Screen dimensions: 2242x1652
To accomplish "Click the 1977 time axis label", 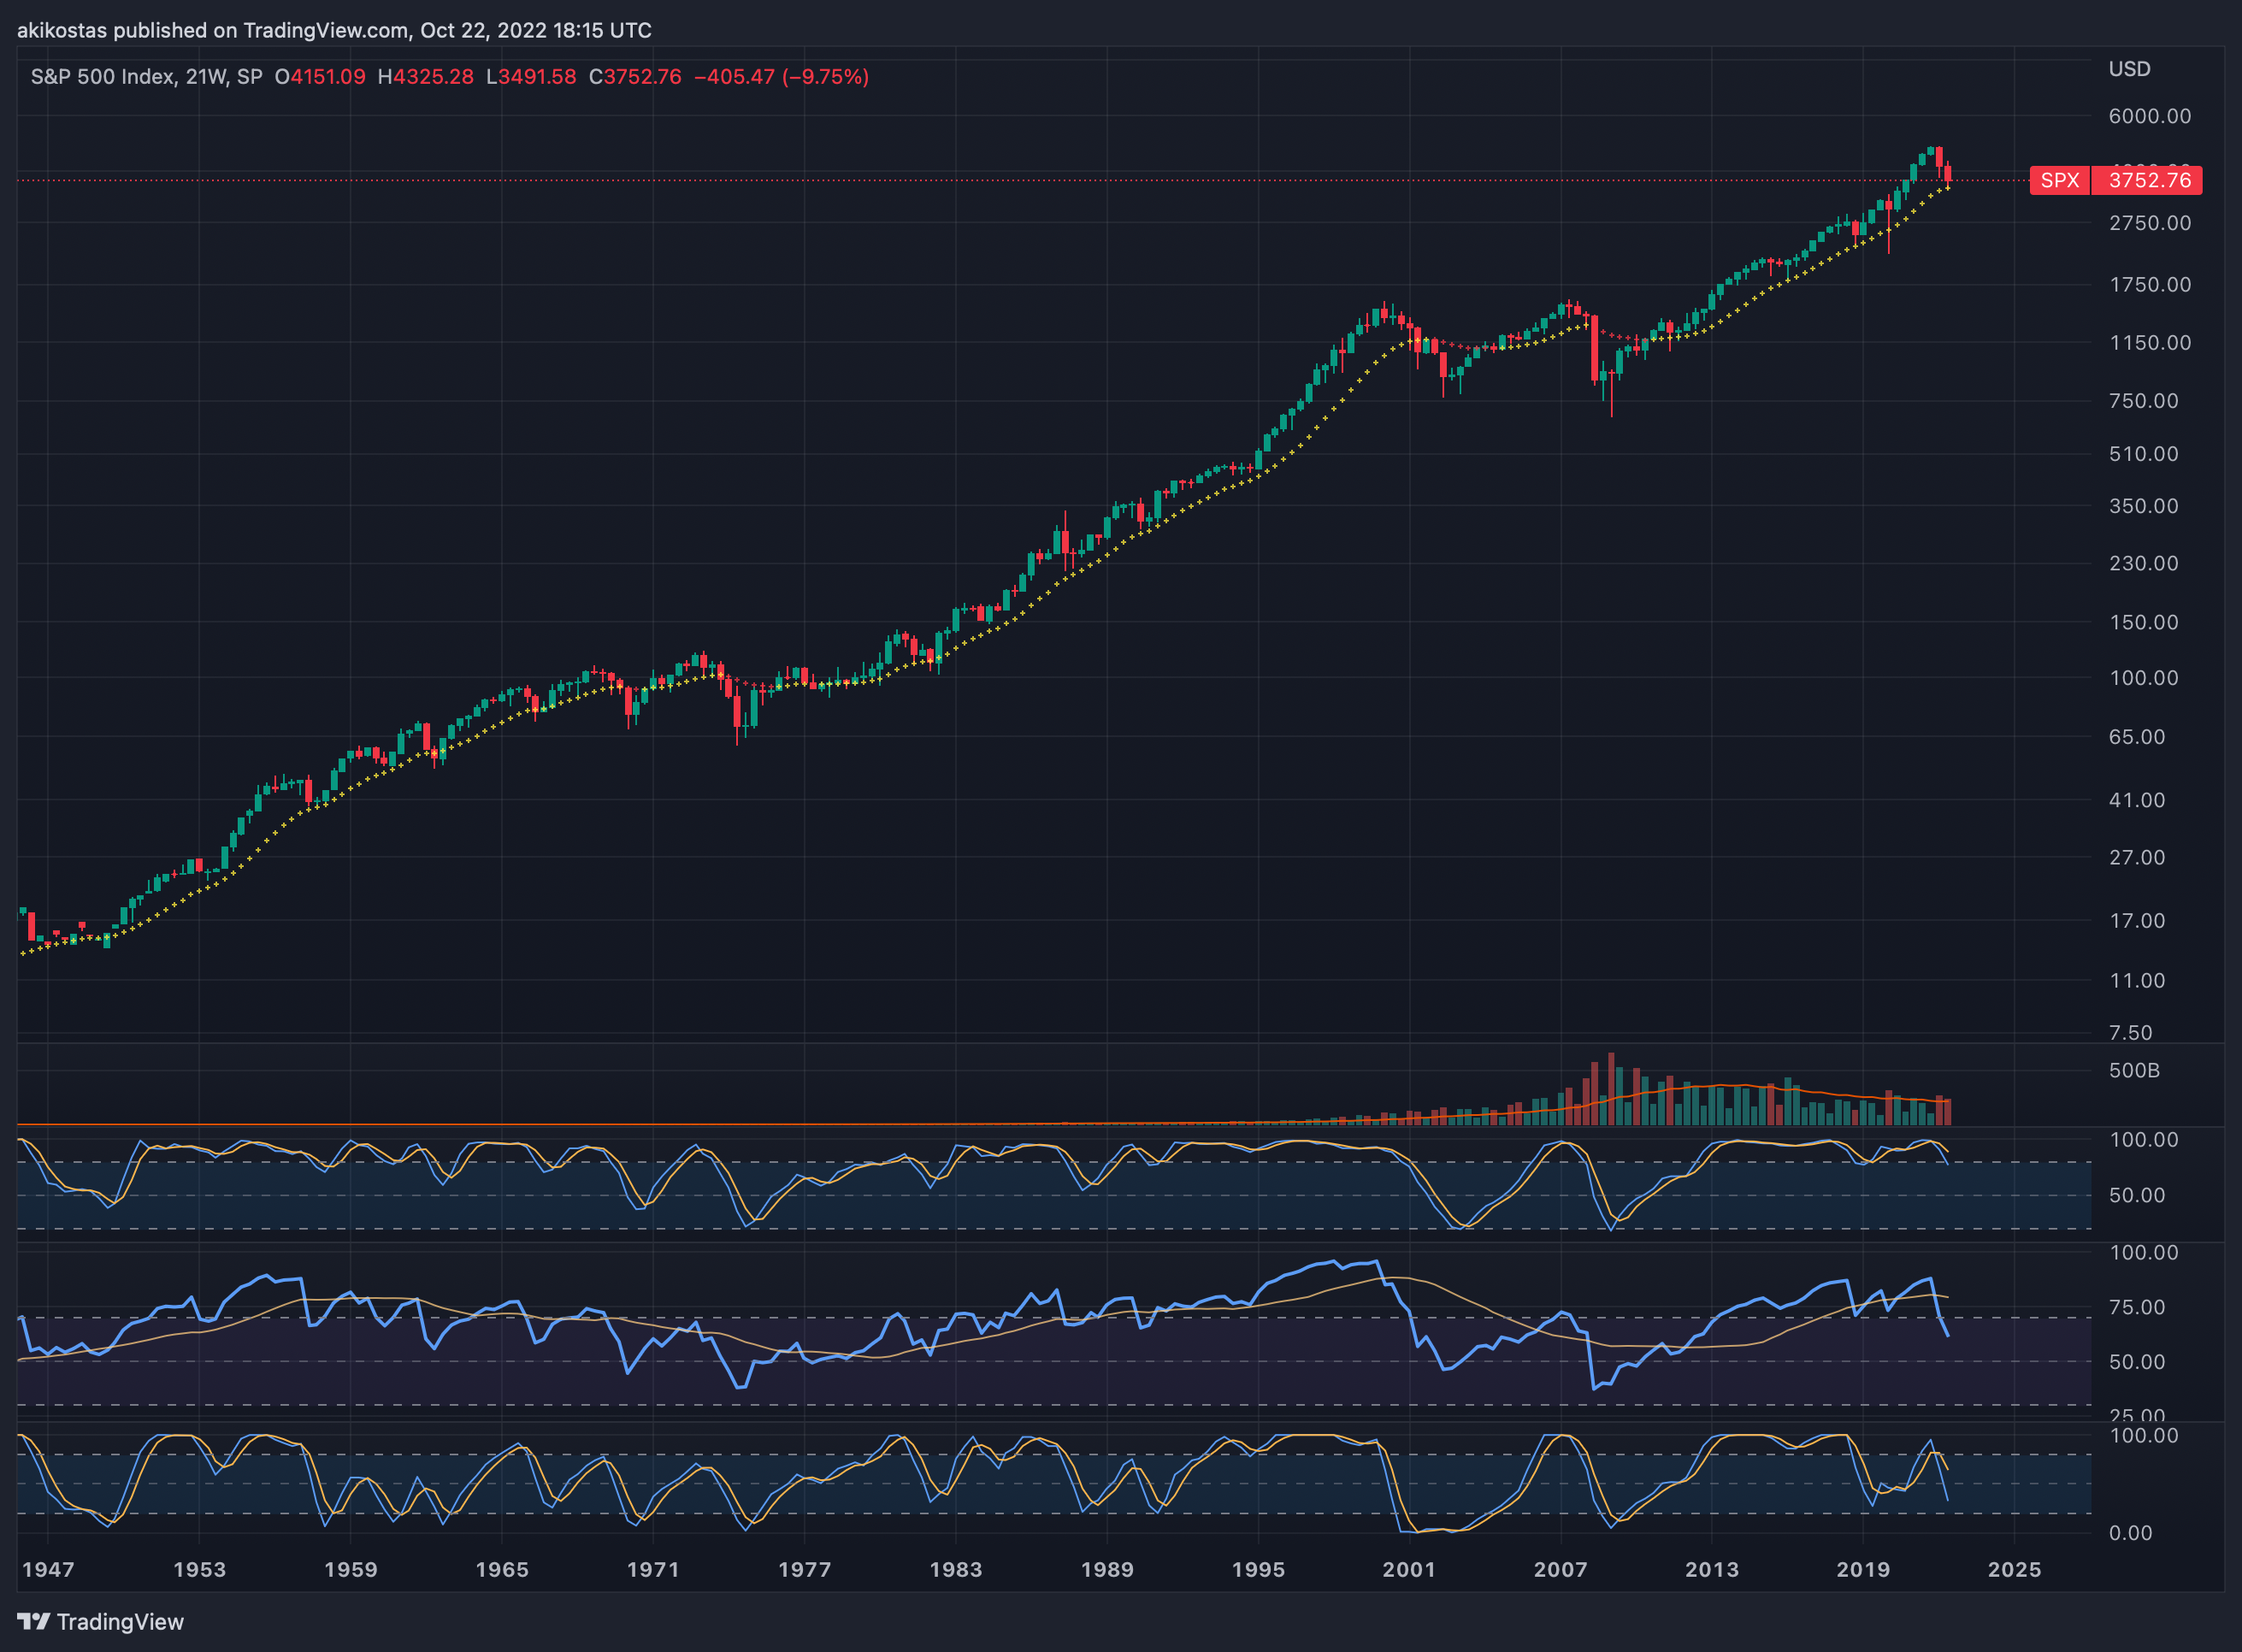I will [x=805, y=1570].
